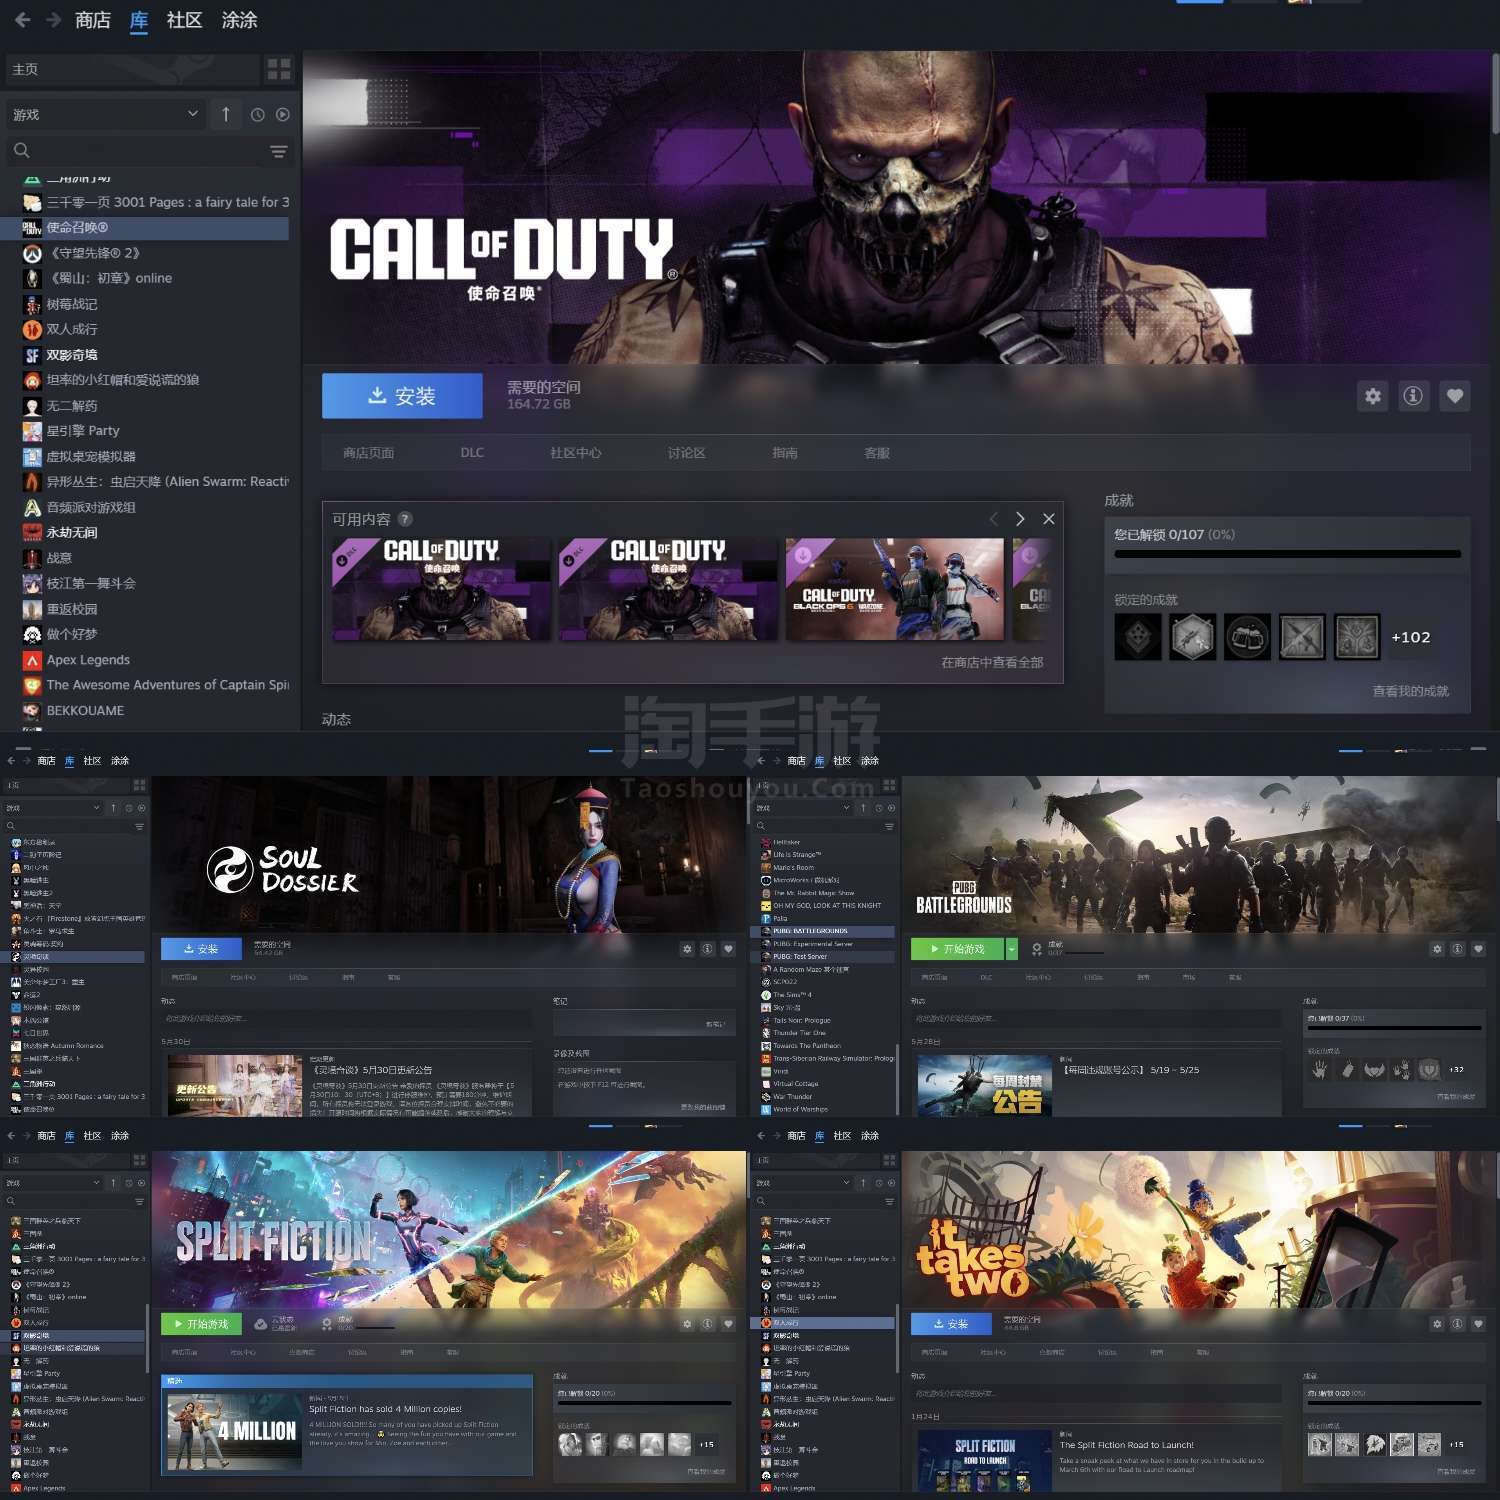Image resolution: width=1500 pixels, height=1500 pixels.
Task: Open 客服 tab on Call of Duty page
Action: tap(877, 453)
